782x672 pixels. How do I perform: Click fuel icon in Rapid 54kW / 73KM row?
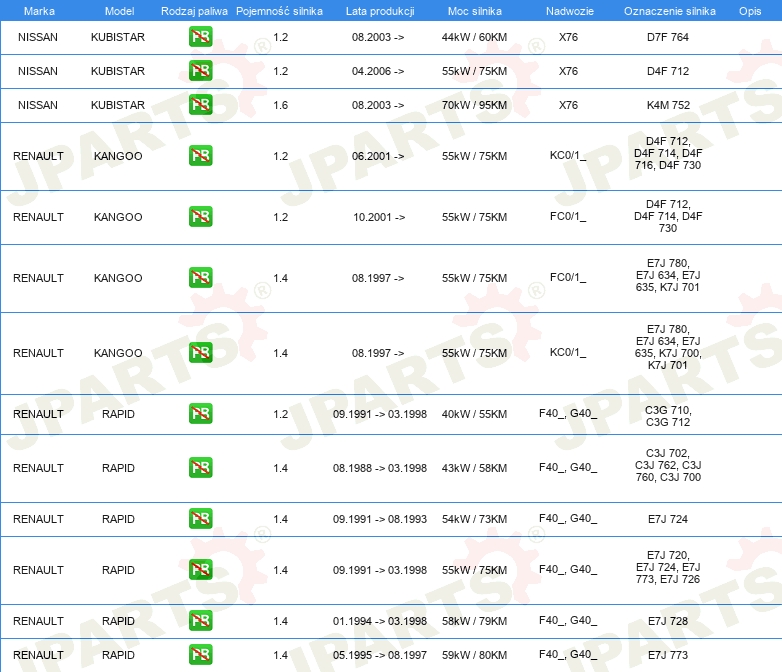200,518
